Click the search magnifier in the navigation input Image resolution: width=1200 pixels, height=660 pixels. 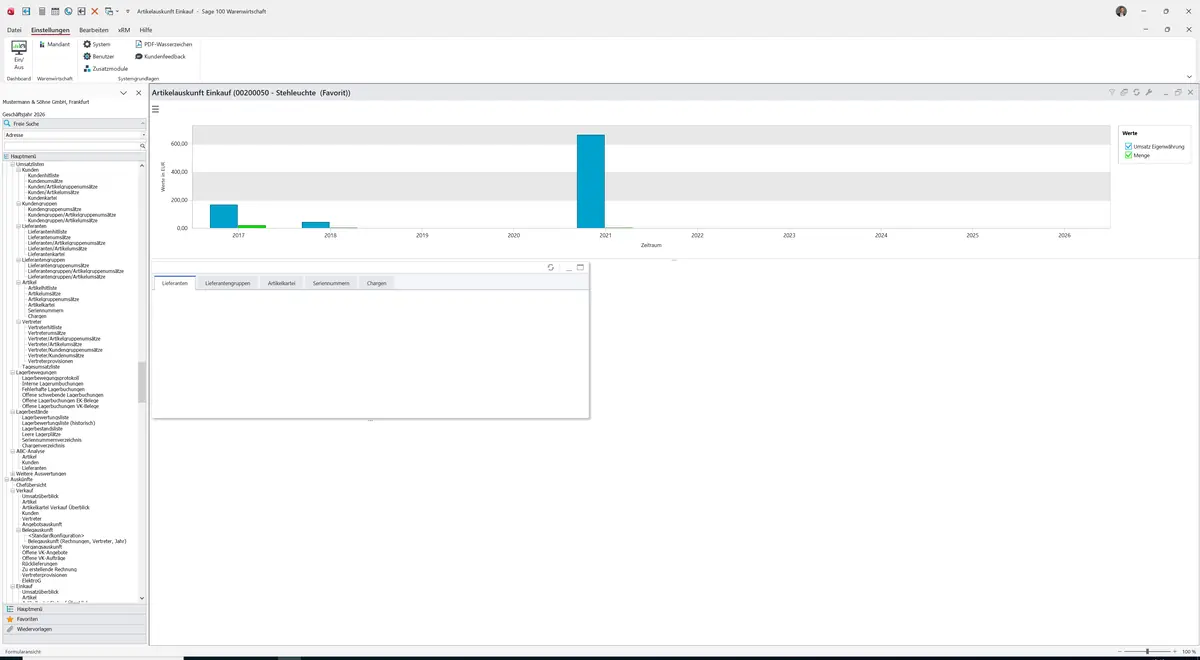point(142,146)
